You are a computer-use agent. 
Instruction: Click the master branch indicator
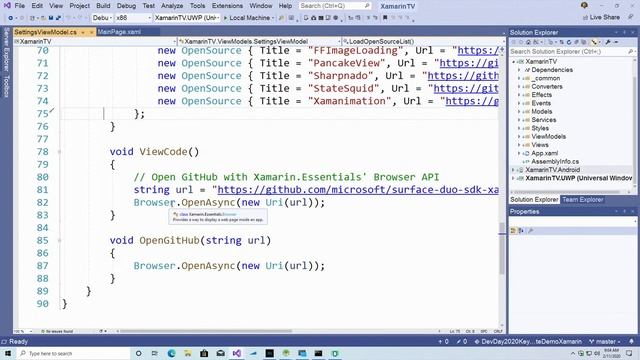pyautogui.click(x=604, y=341)
